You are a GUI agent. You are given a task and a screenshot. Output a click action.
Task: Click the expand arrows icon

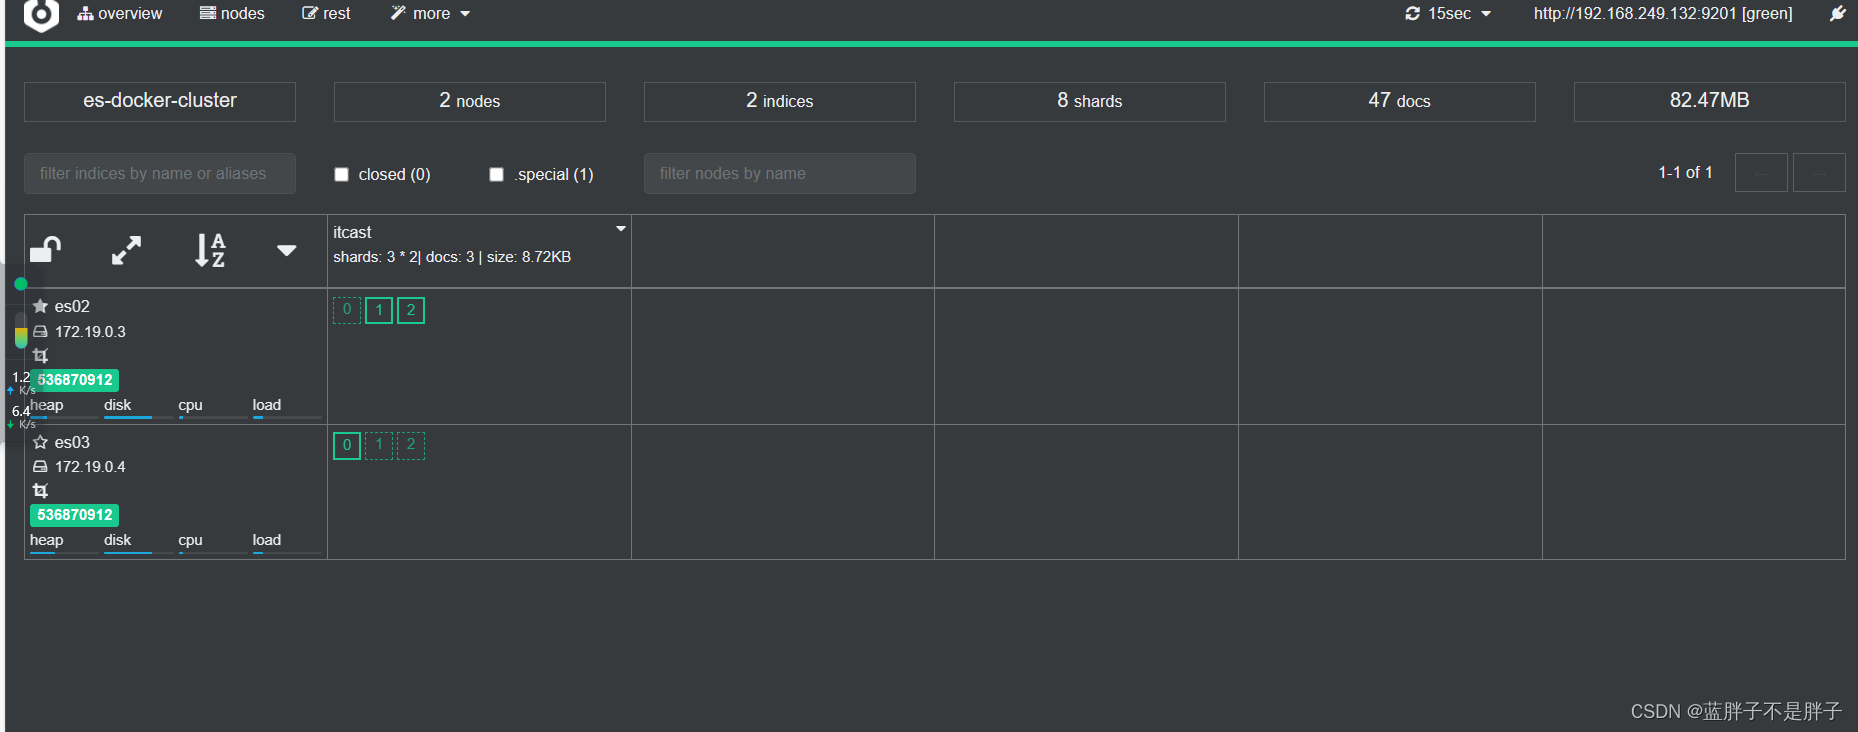tap(126, 250)
